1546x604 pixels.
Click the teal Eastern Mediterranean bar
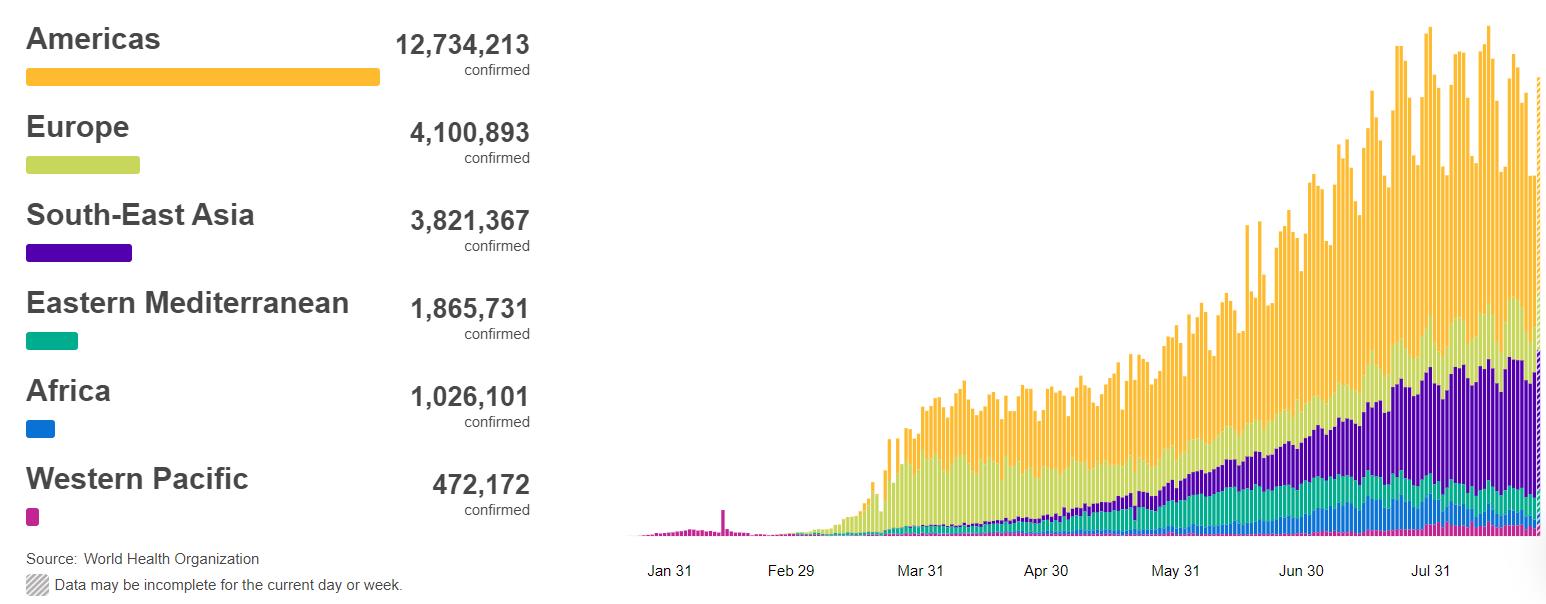click(52, 341)
